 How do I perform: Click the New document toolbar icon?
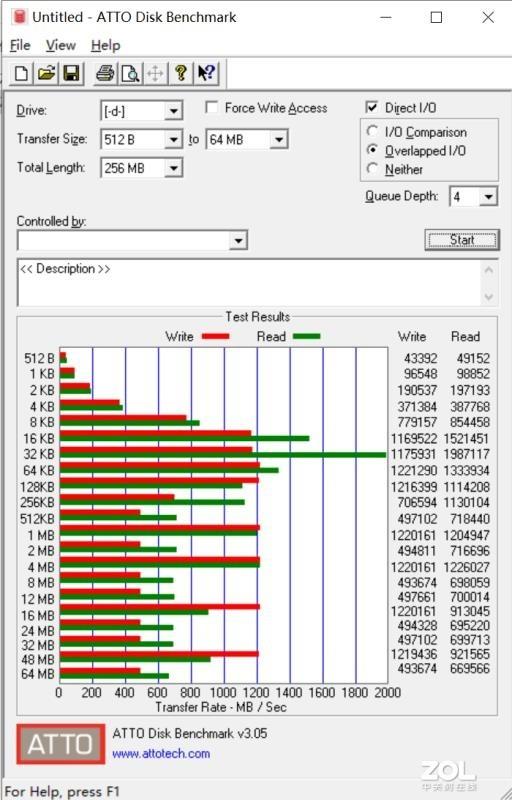[x=21, y=73]
